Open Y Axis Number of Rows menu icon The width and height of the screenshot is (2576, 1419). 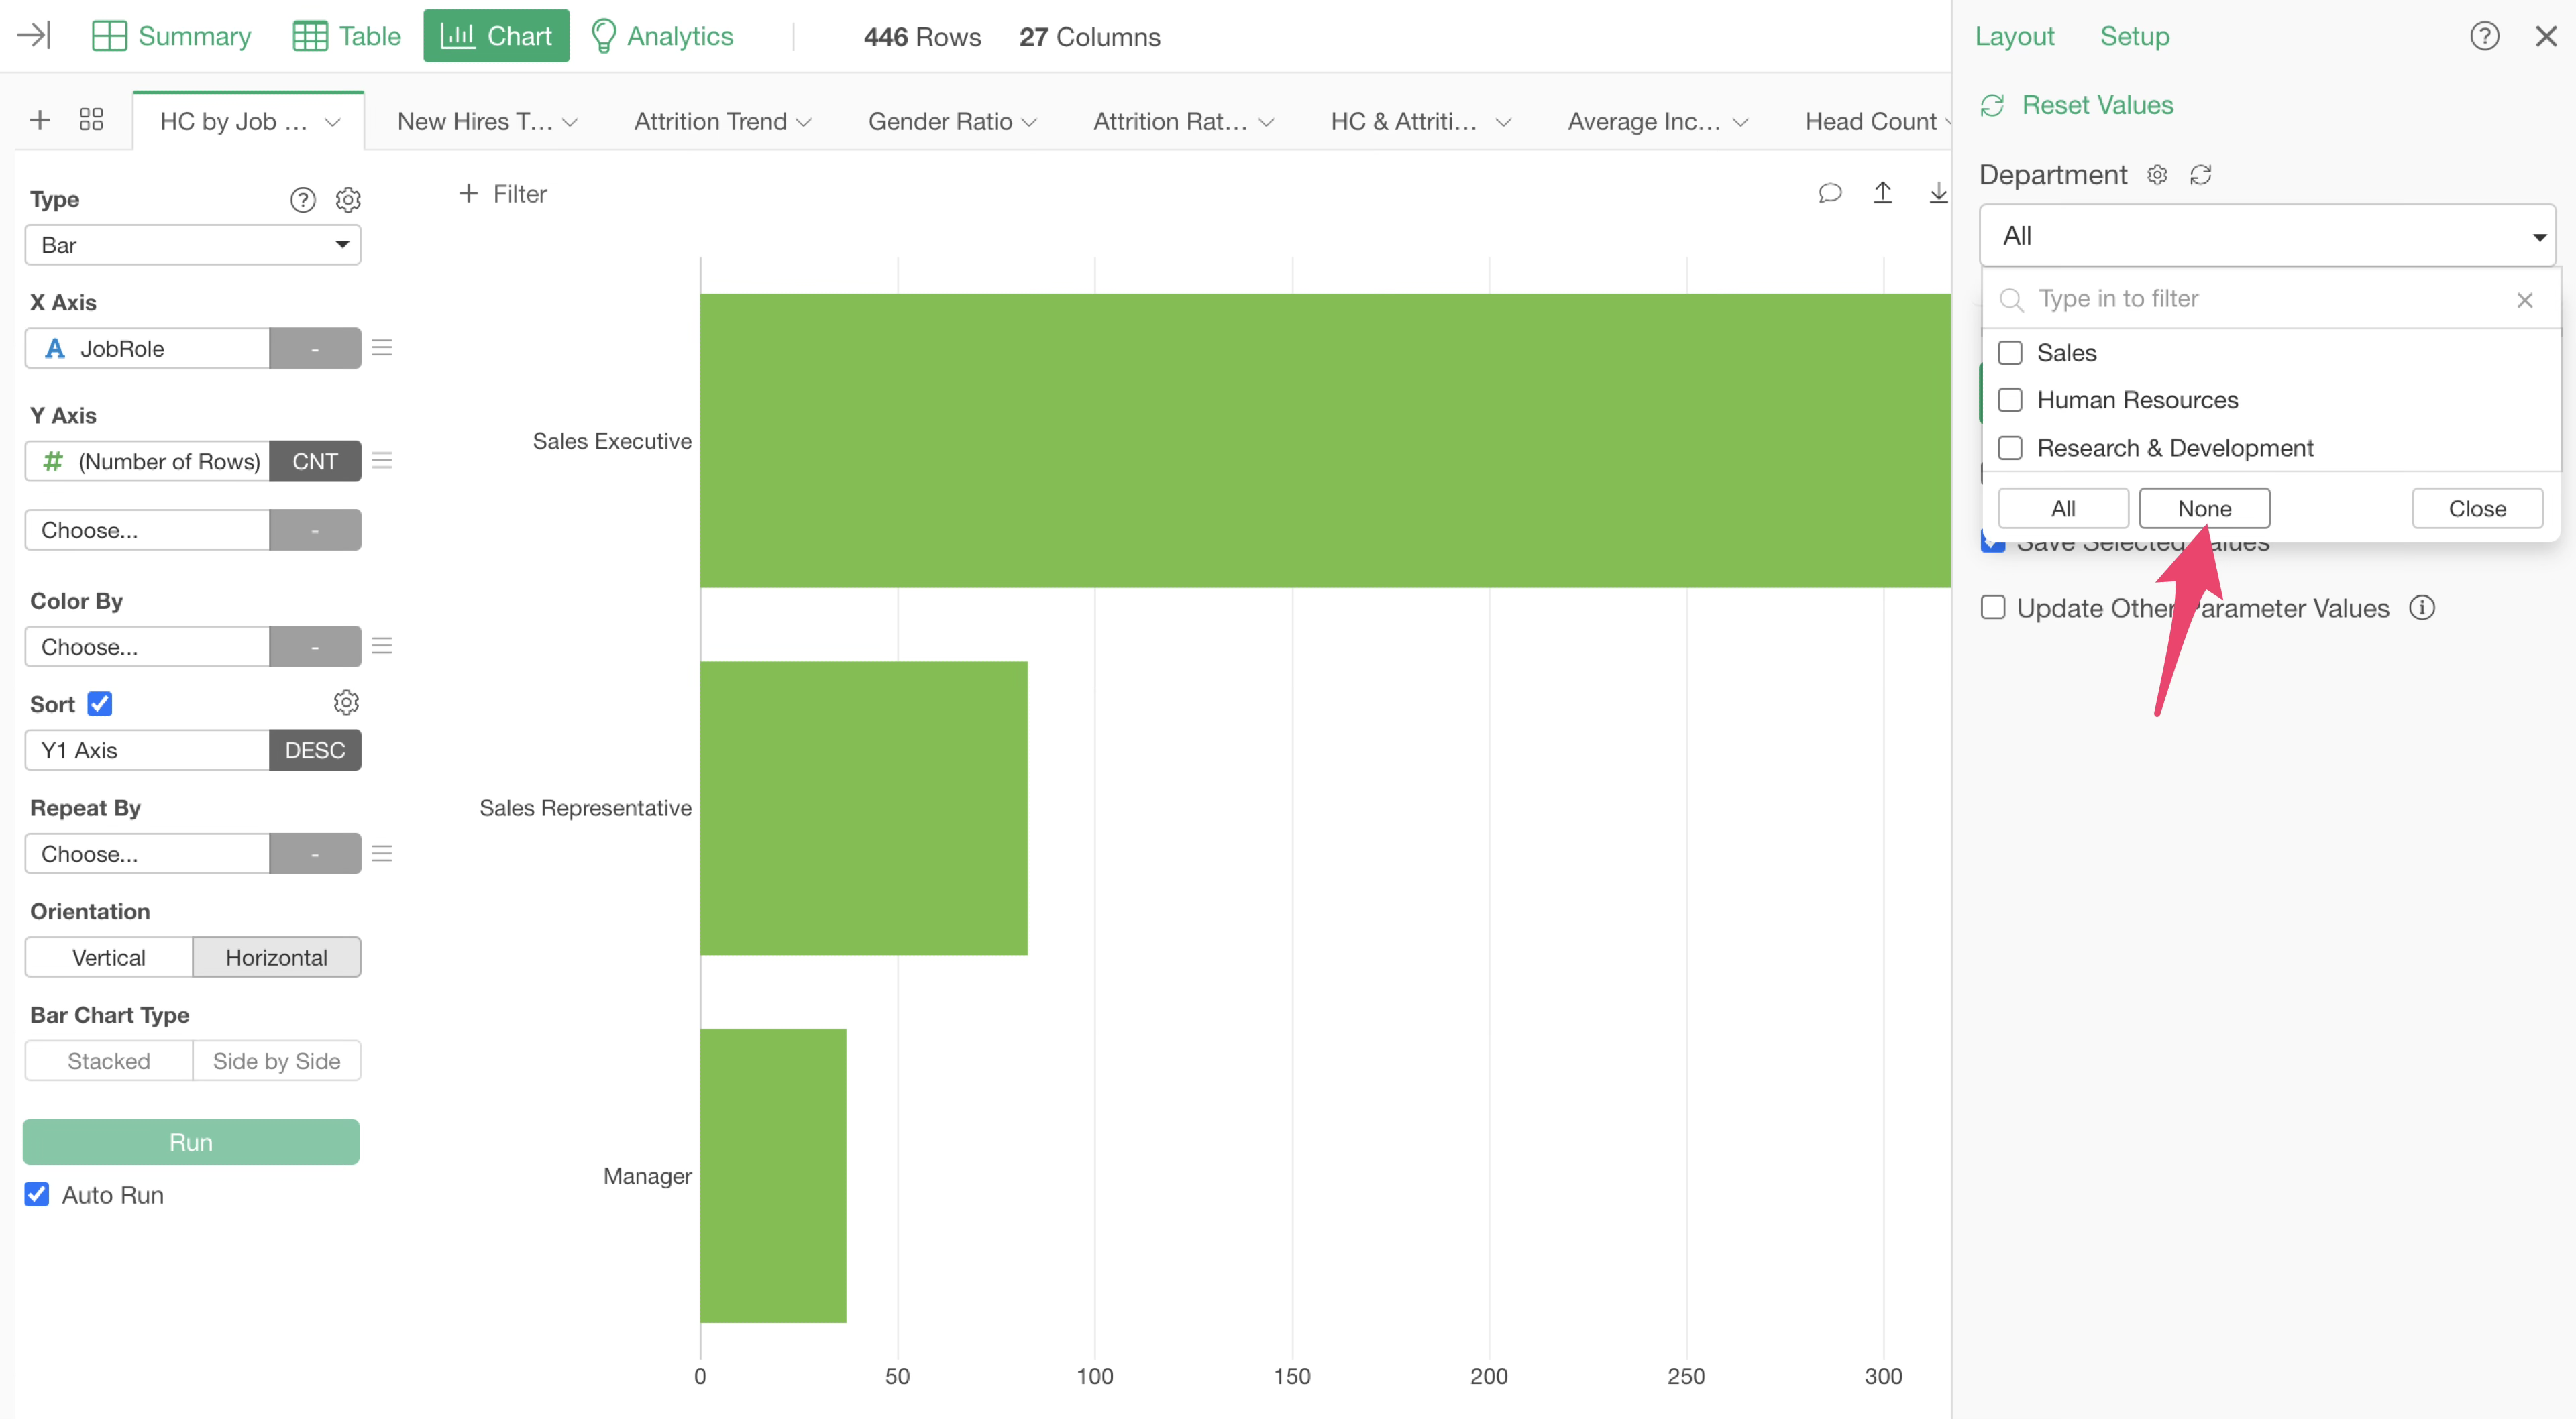(x=381, y=461)
